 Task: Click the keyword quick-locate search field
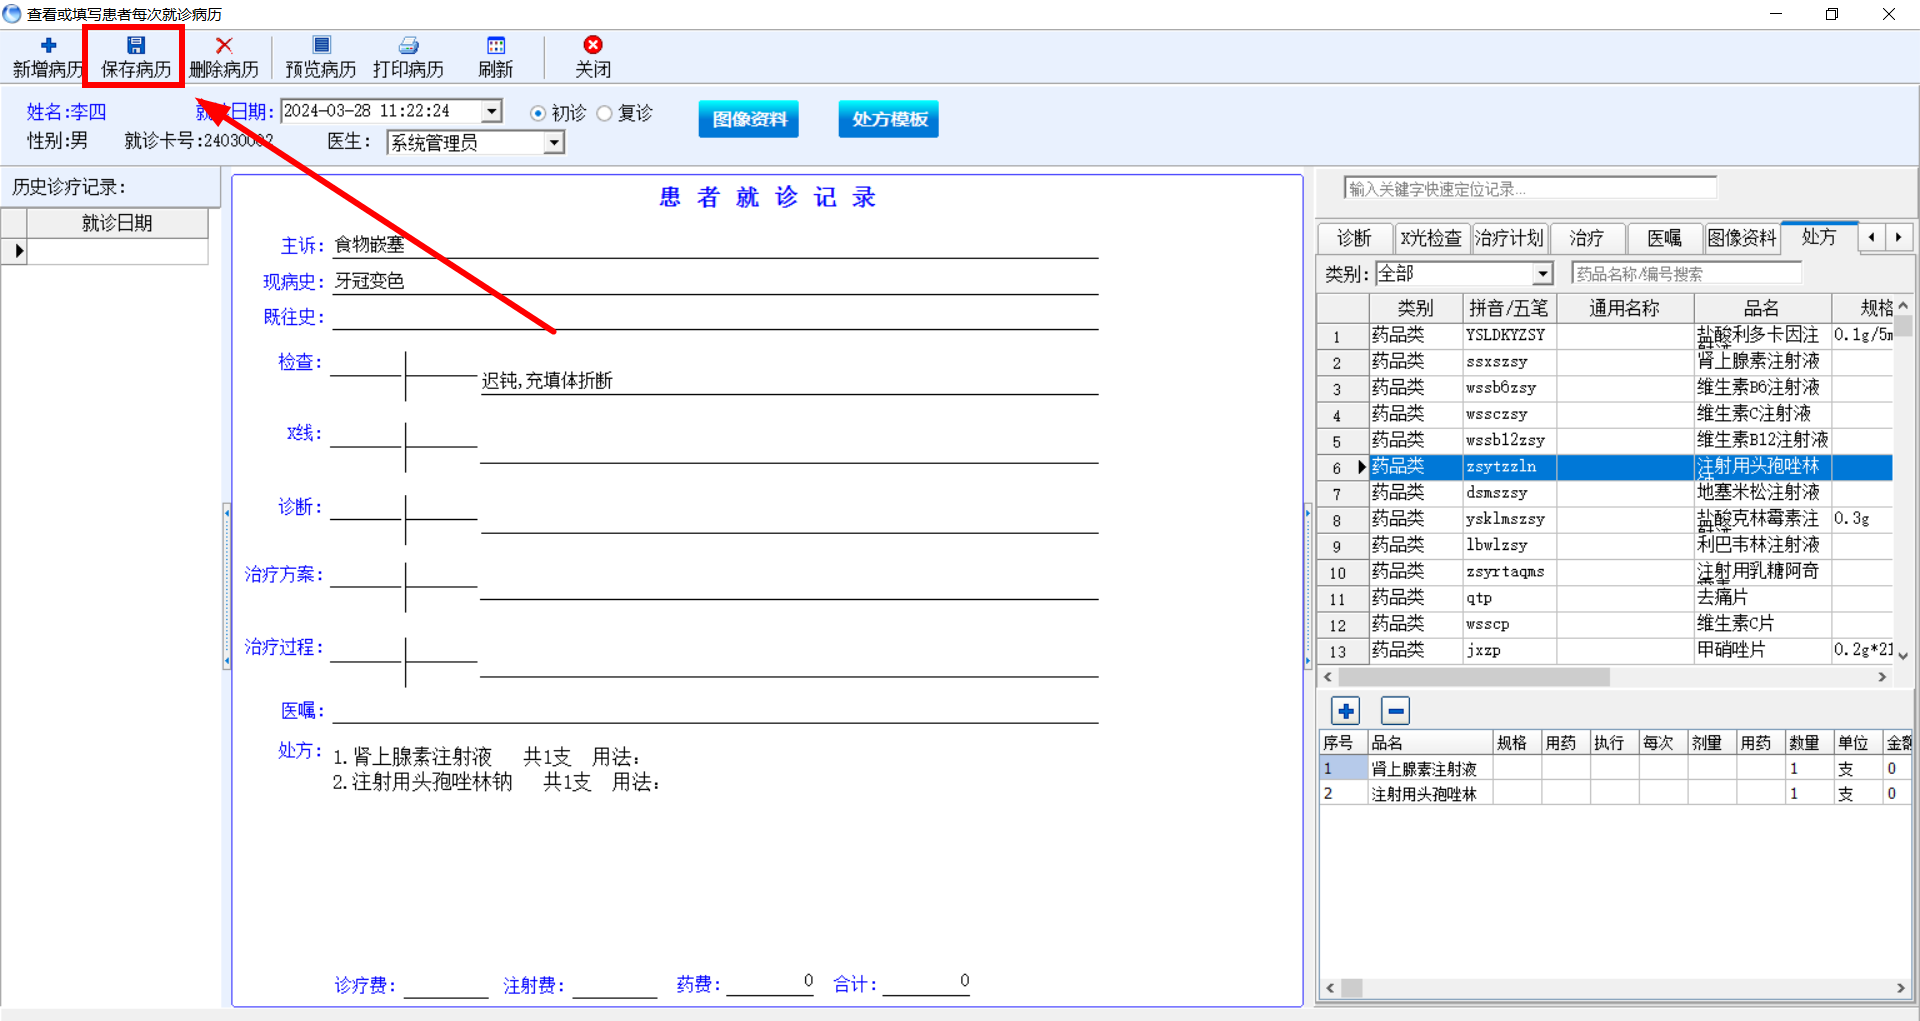tap(1530, 189)
